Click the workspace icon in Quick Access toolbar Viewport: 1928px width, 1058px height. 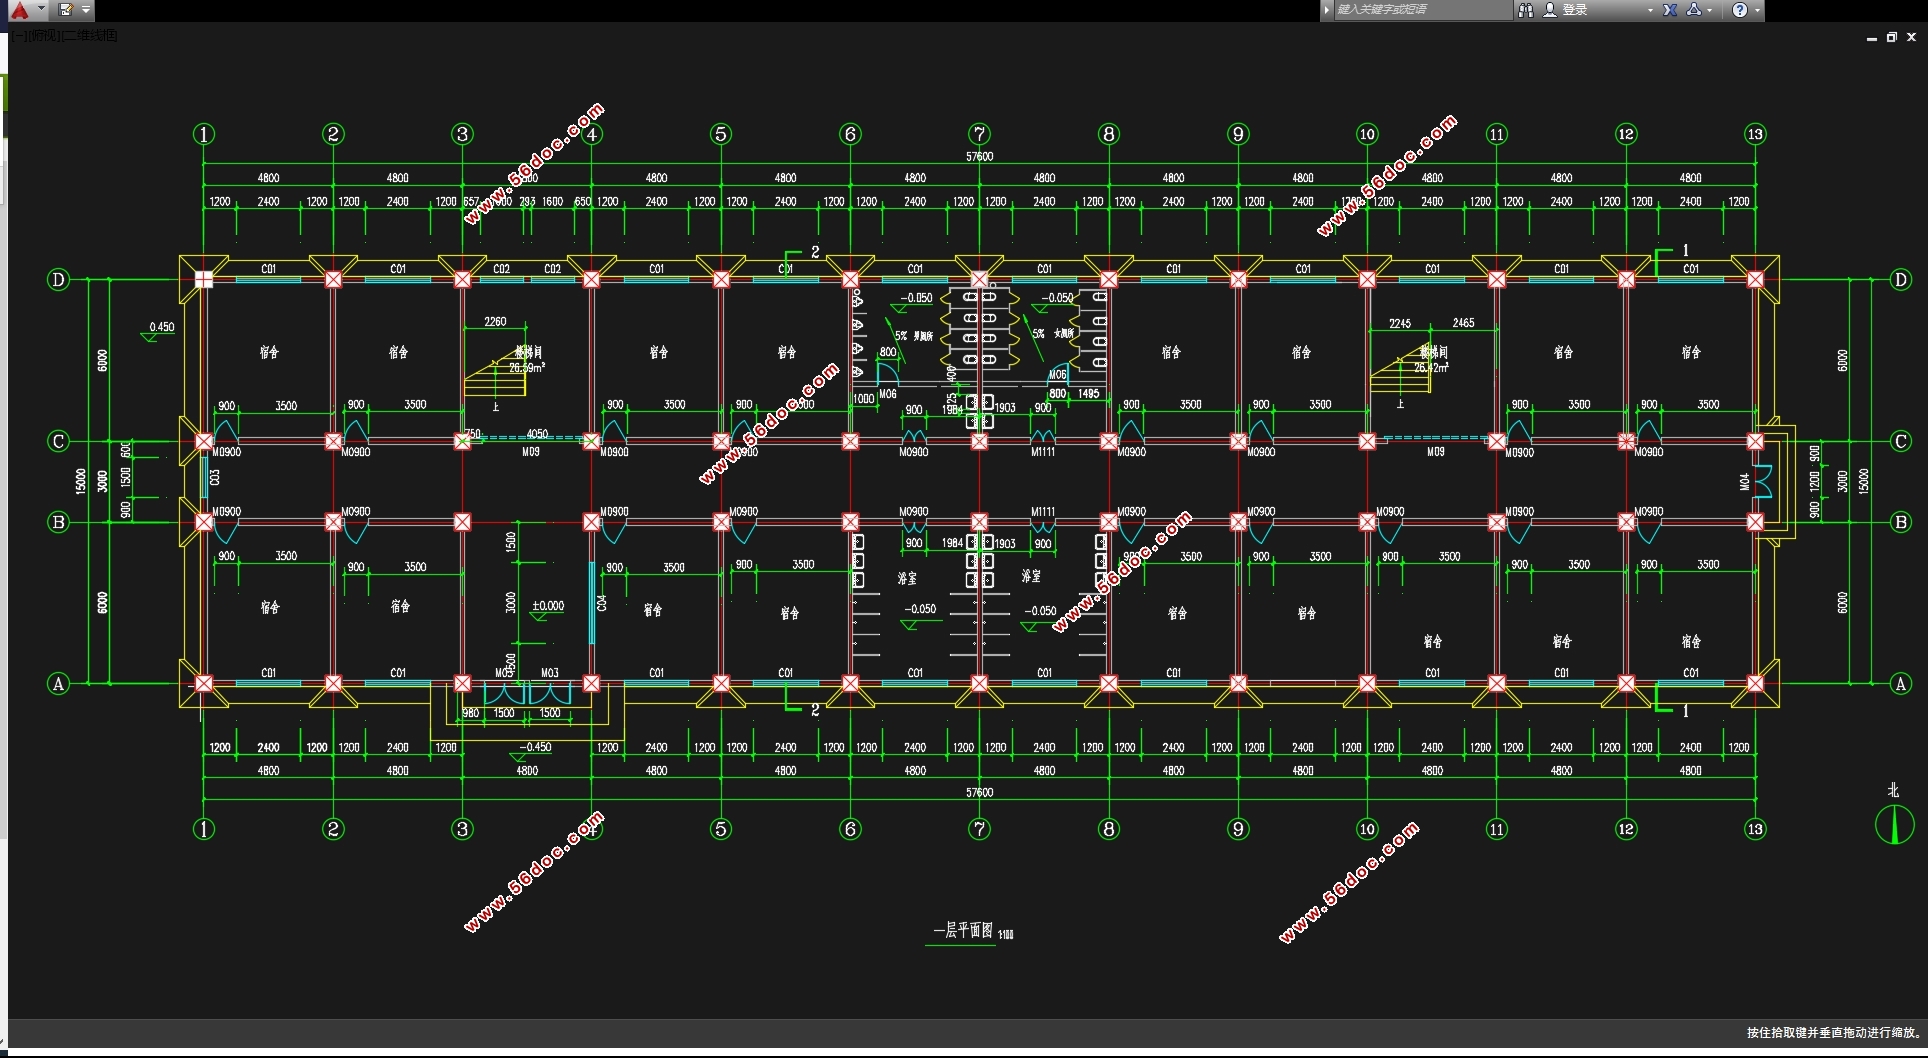66,10
